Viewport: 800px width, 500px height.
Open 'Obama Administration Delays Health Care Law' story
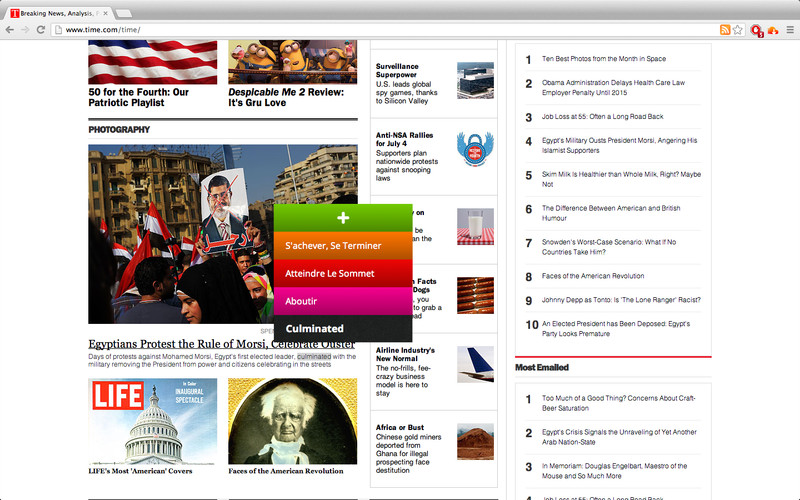click(x=613, y=87)
